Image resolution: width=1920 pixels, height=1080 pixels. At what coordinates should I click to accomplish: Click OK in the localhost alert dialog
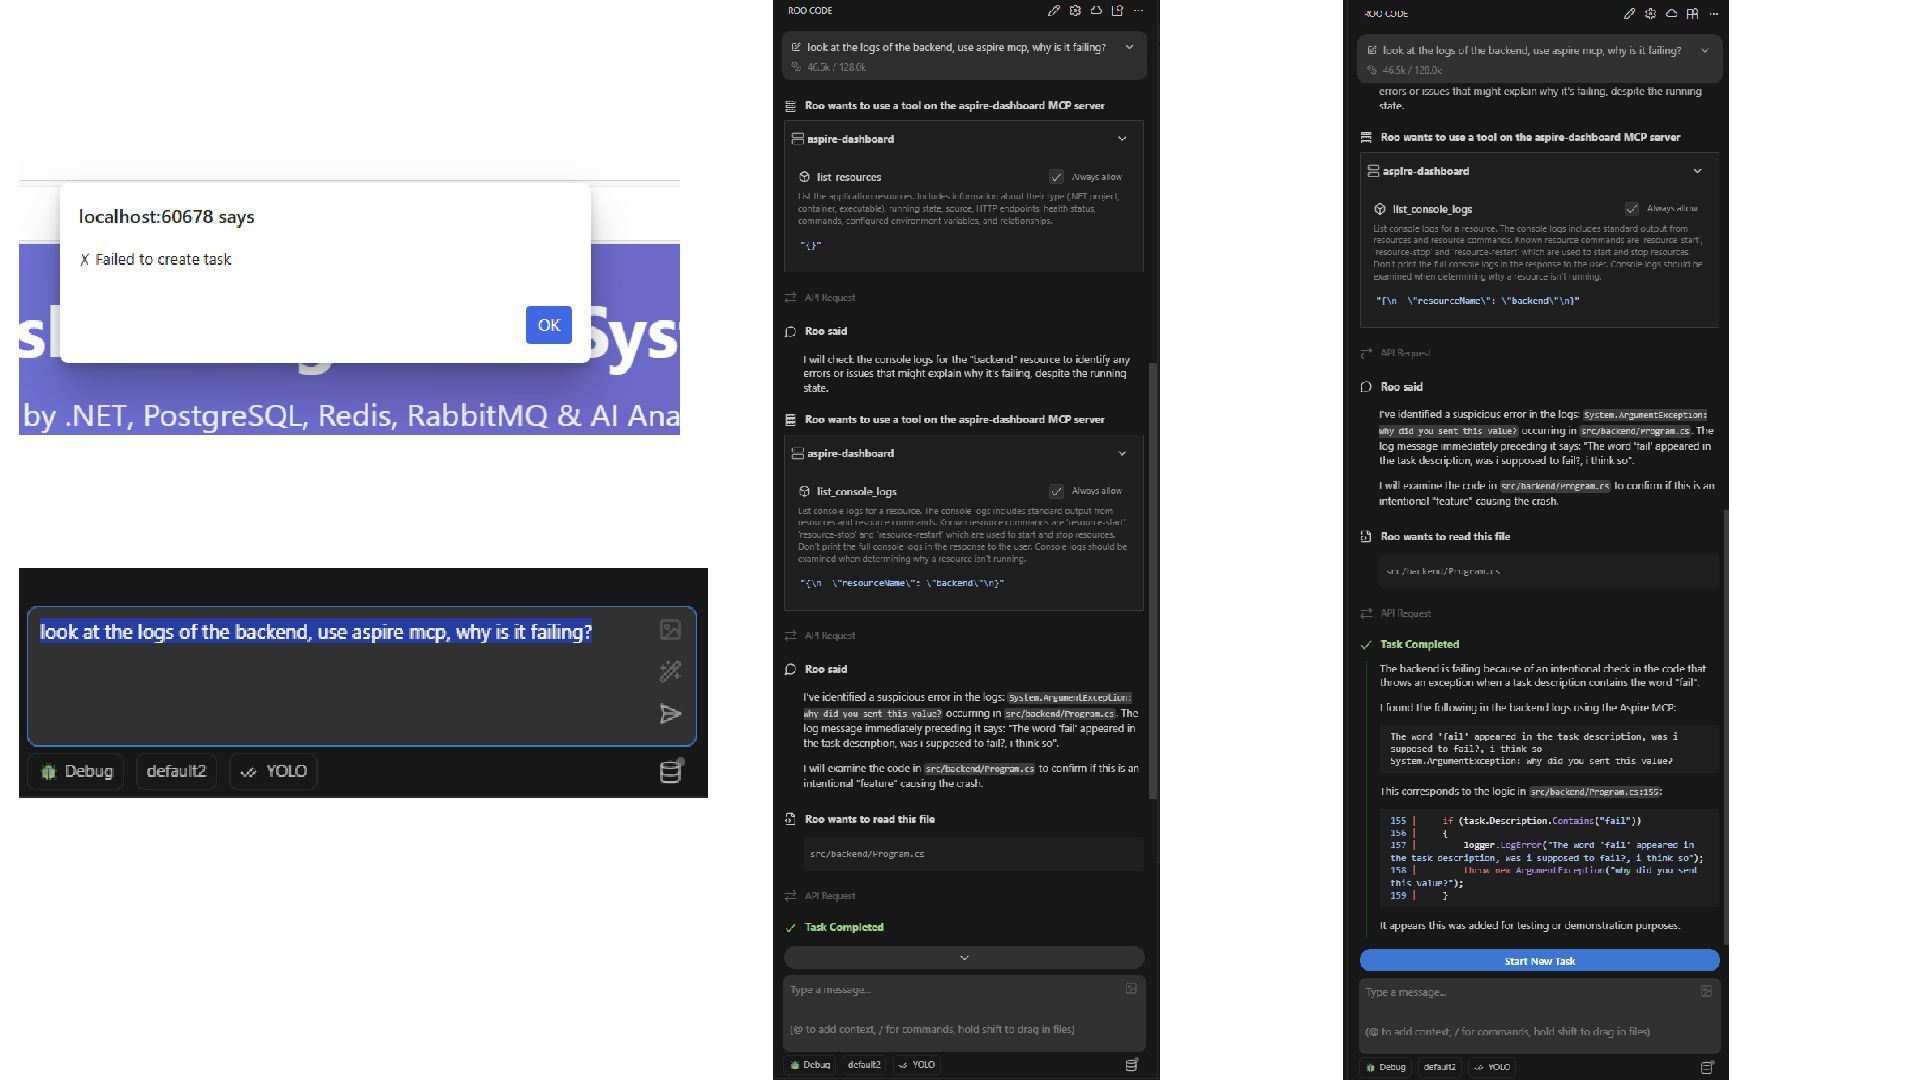(x=548, y=325)
